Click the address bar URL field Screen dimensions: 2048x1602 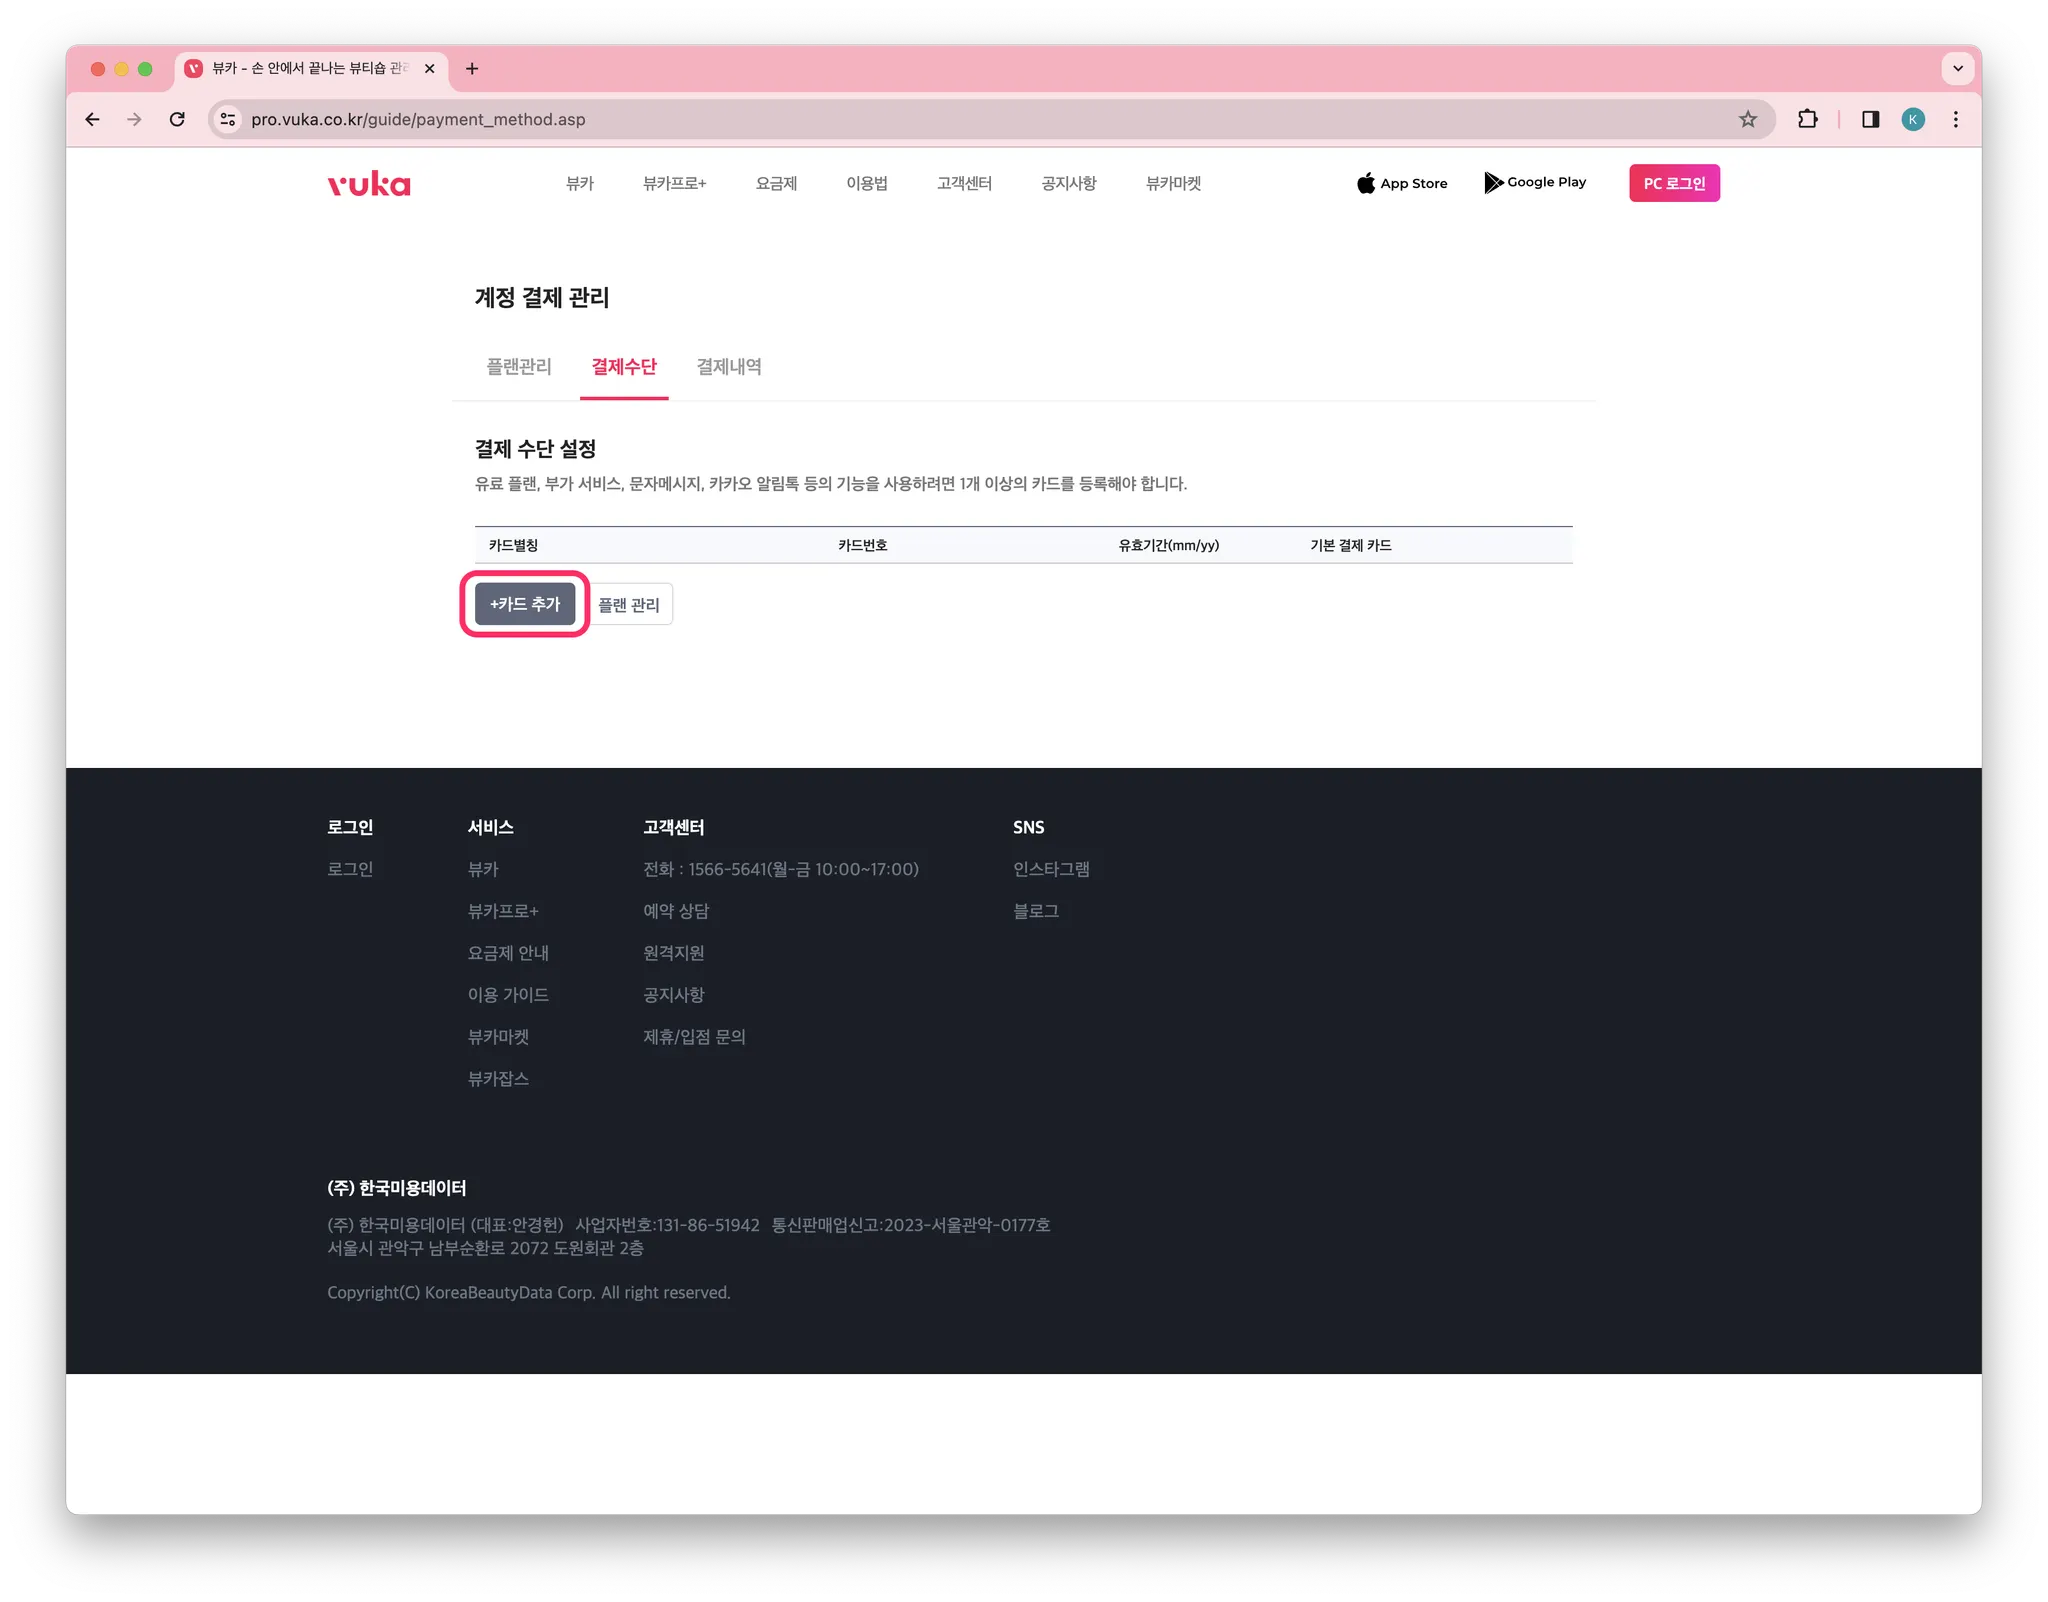[x=900, y=119]
